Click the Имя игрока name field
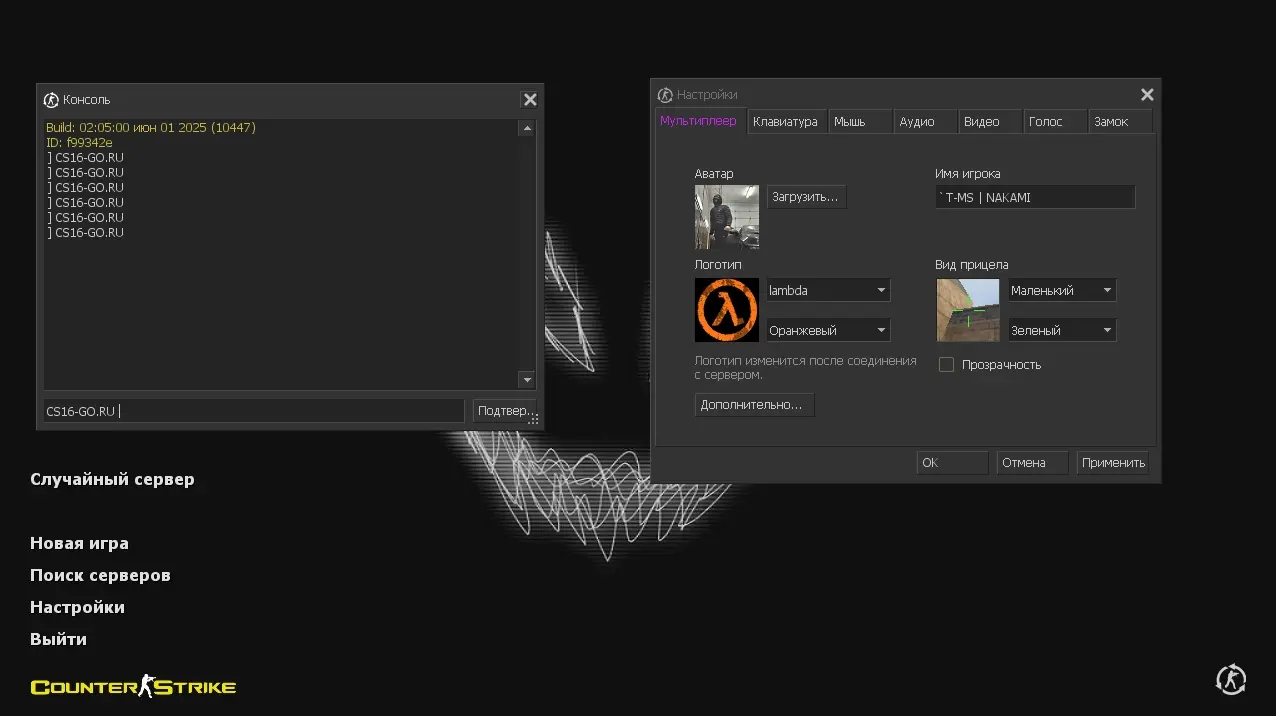This screenshot has width=1276, height=716. click(x=1035, y=198)
